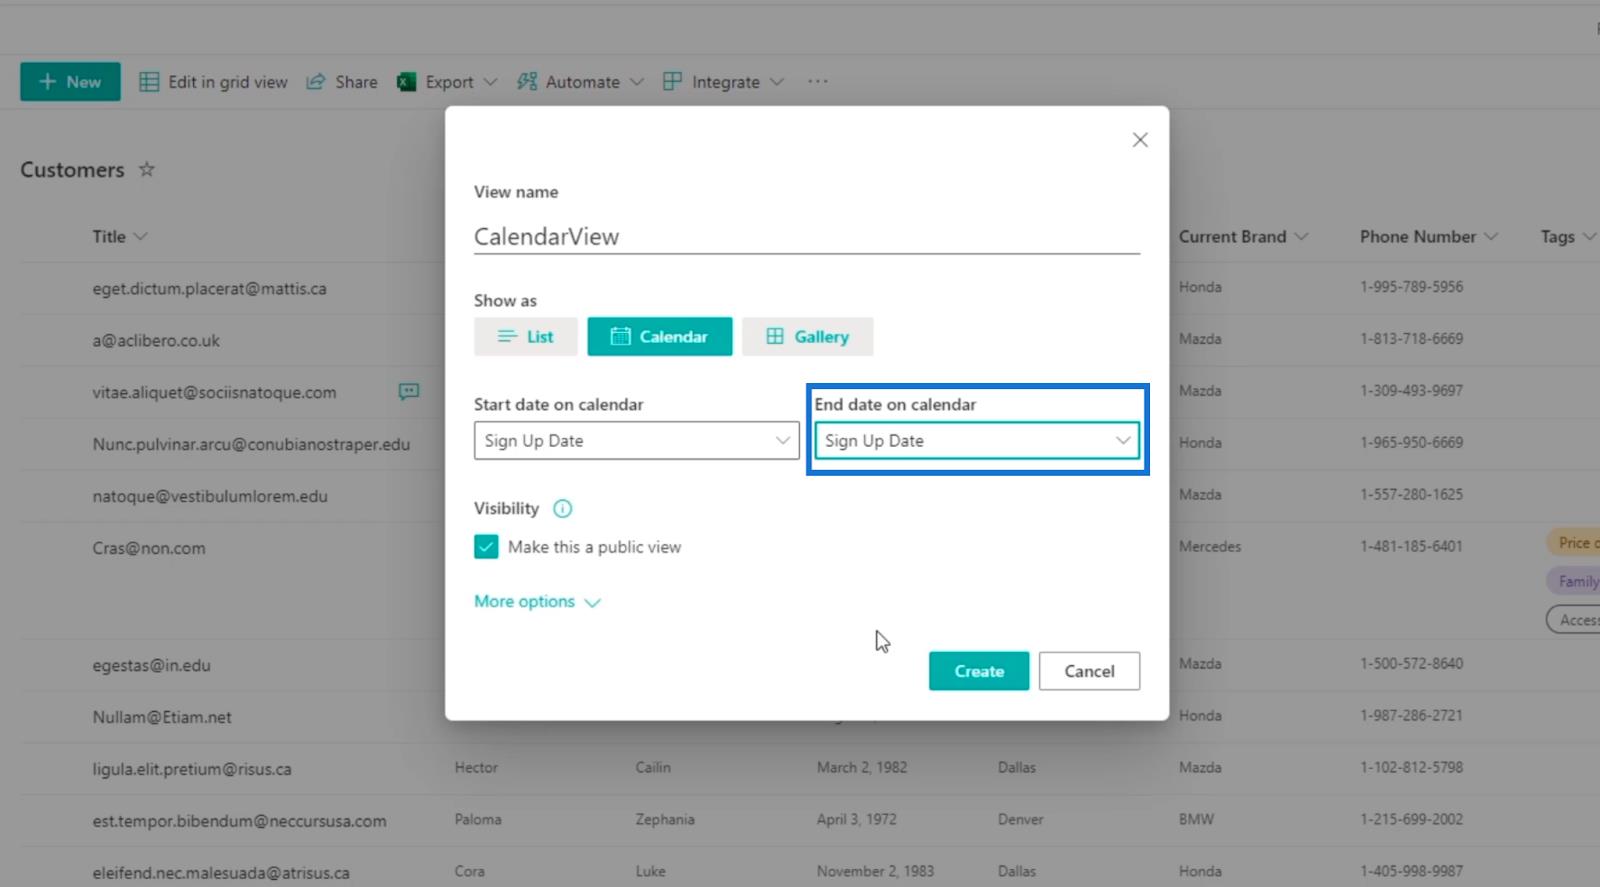The height and width of the screenshot is (887, 1600).
Task: Click comment icon on vitae.aliquet row
Action: coord(409,392)
